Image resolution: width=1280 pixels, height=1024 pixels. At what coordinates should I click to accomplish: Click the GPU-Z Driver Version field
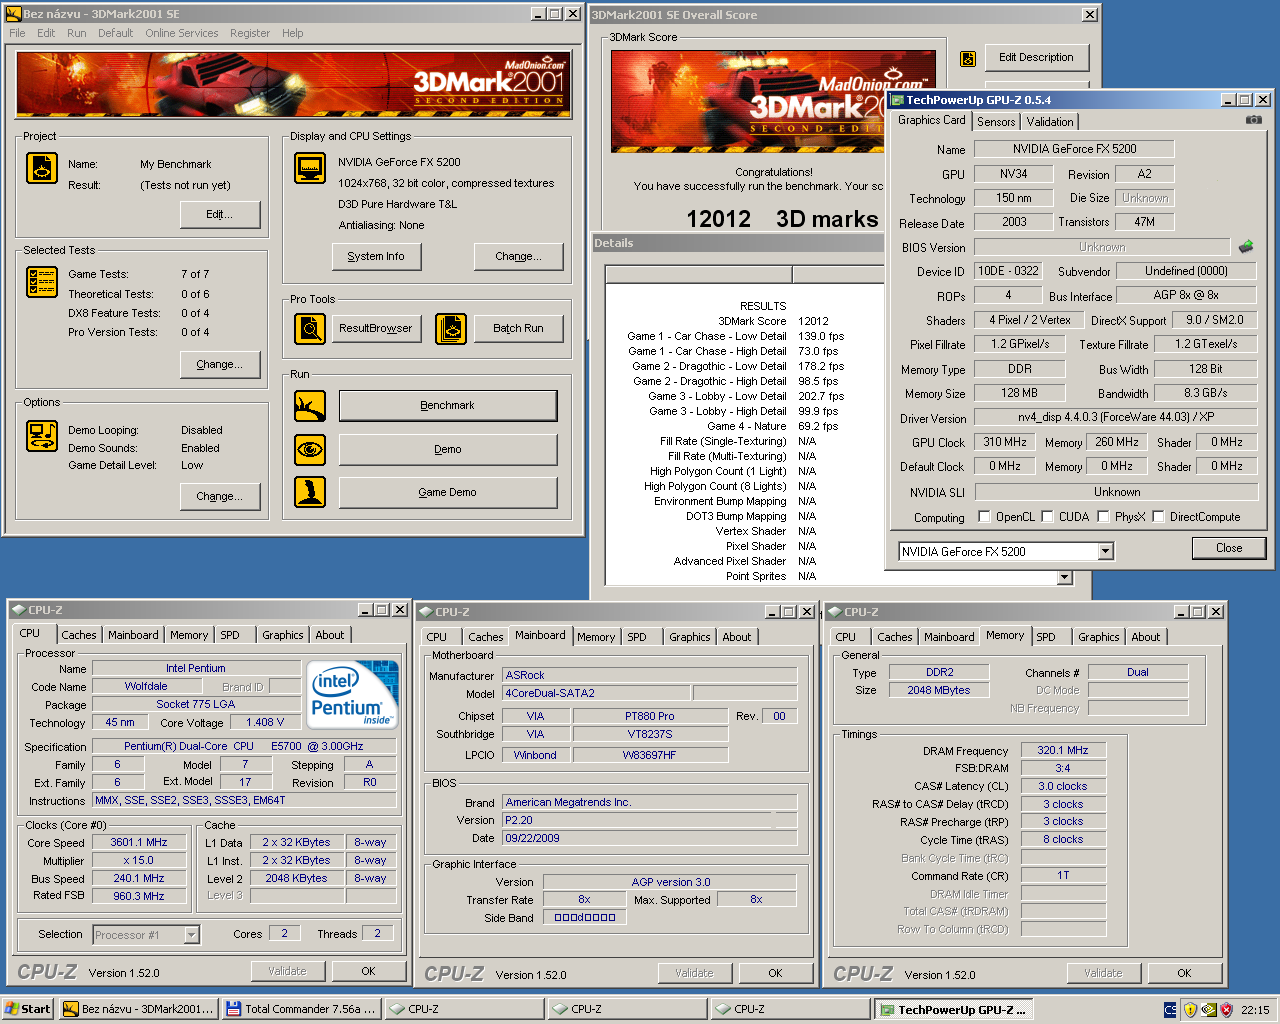1116,417
